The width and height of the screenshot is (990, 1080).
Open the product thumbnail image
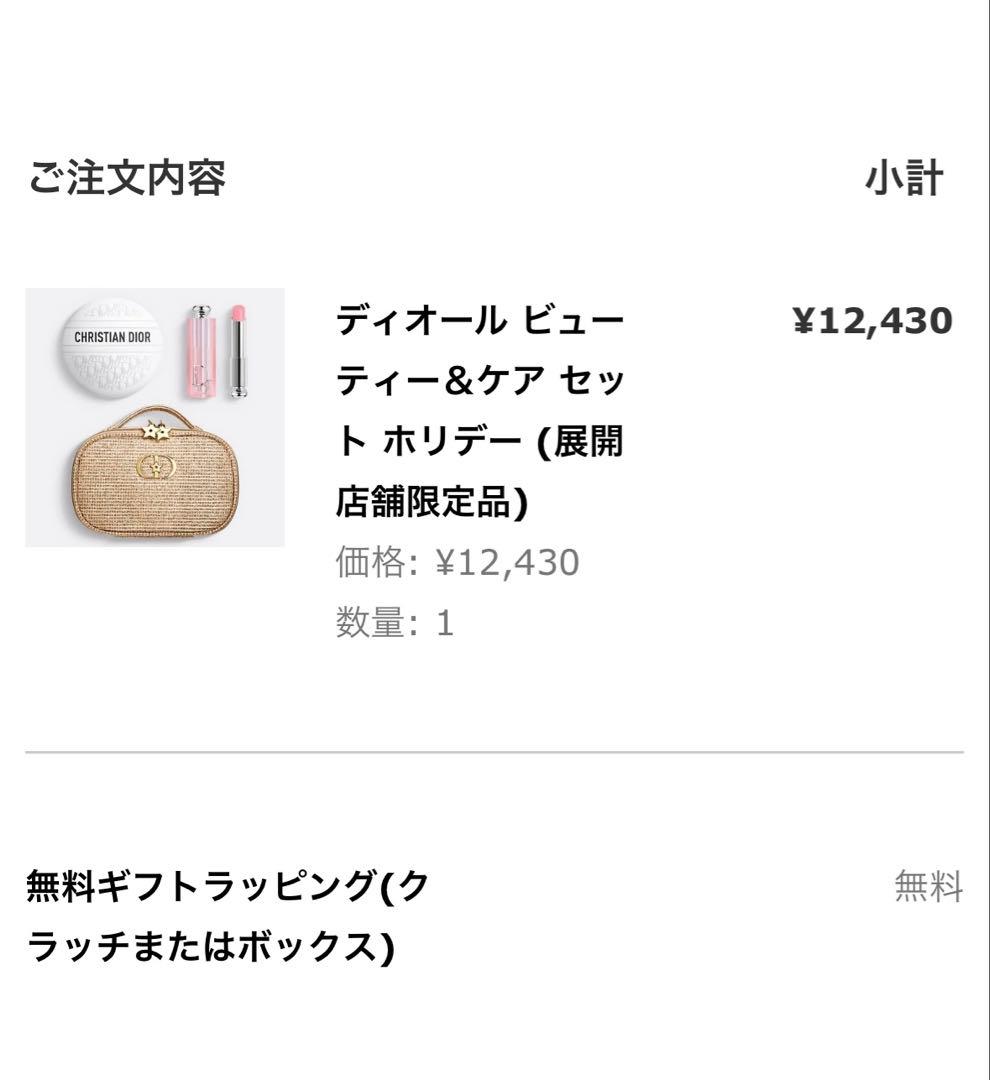tap(155, 417)
